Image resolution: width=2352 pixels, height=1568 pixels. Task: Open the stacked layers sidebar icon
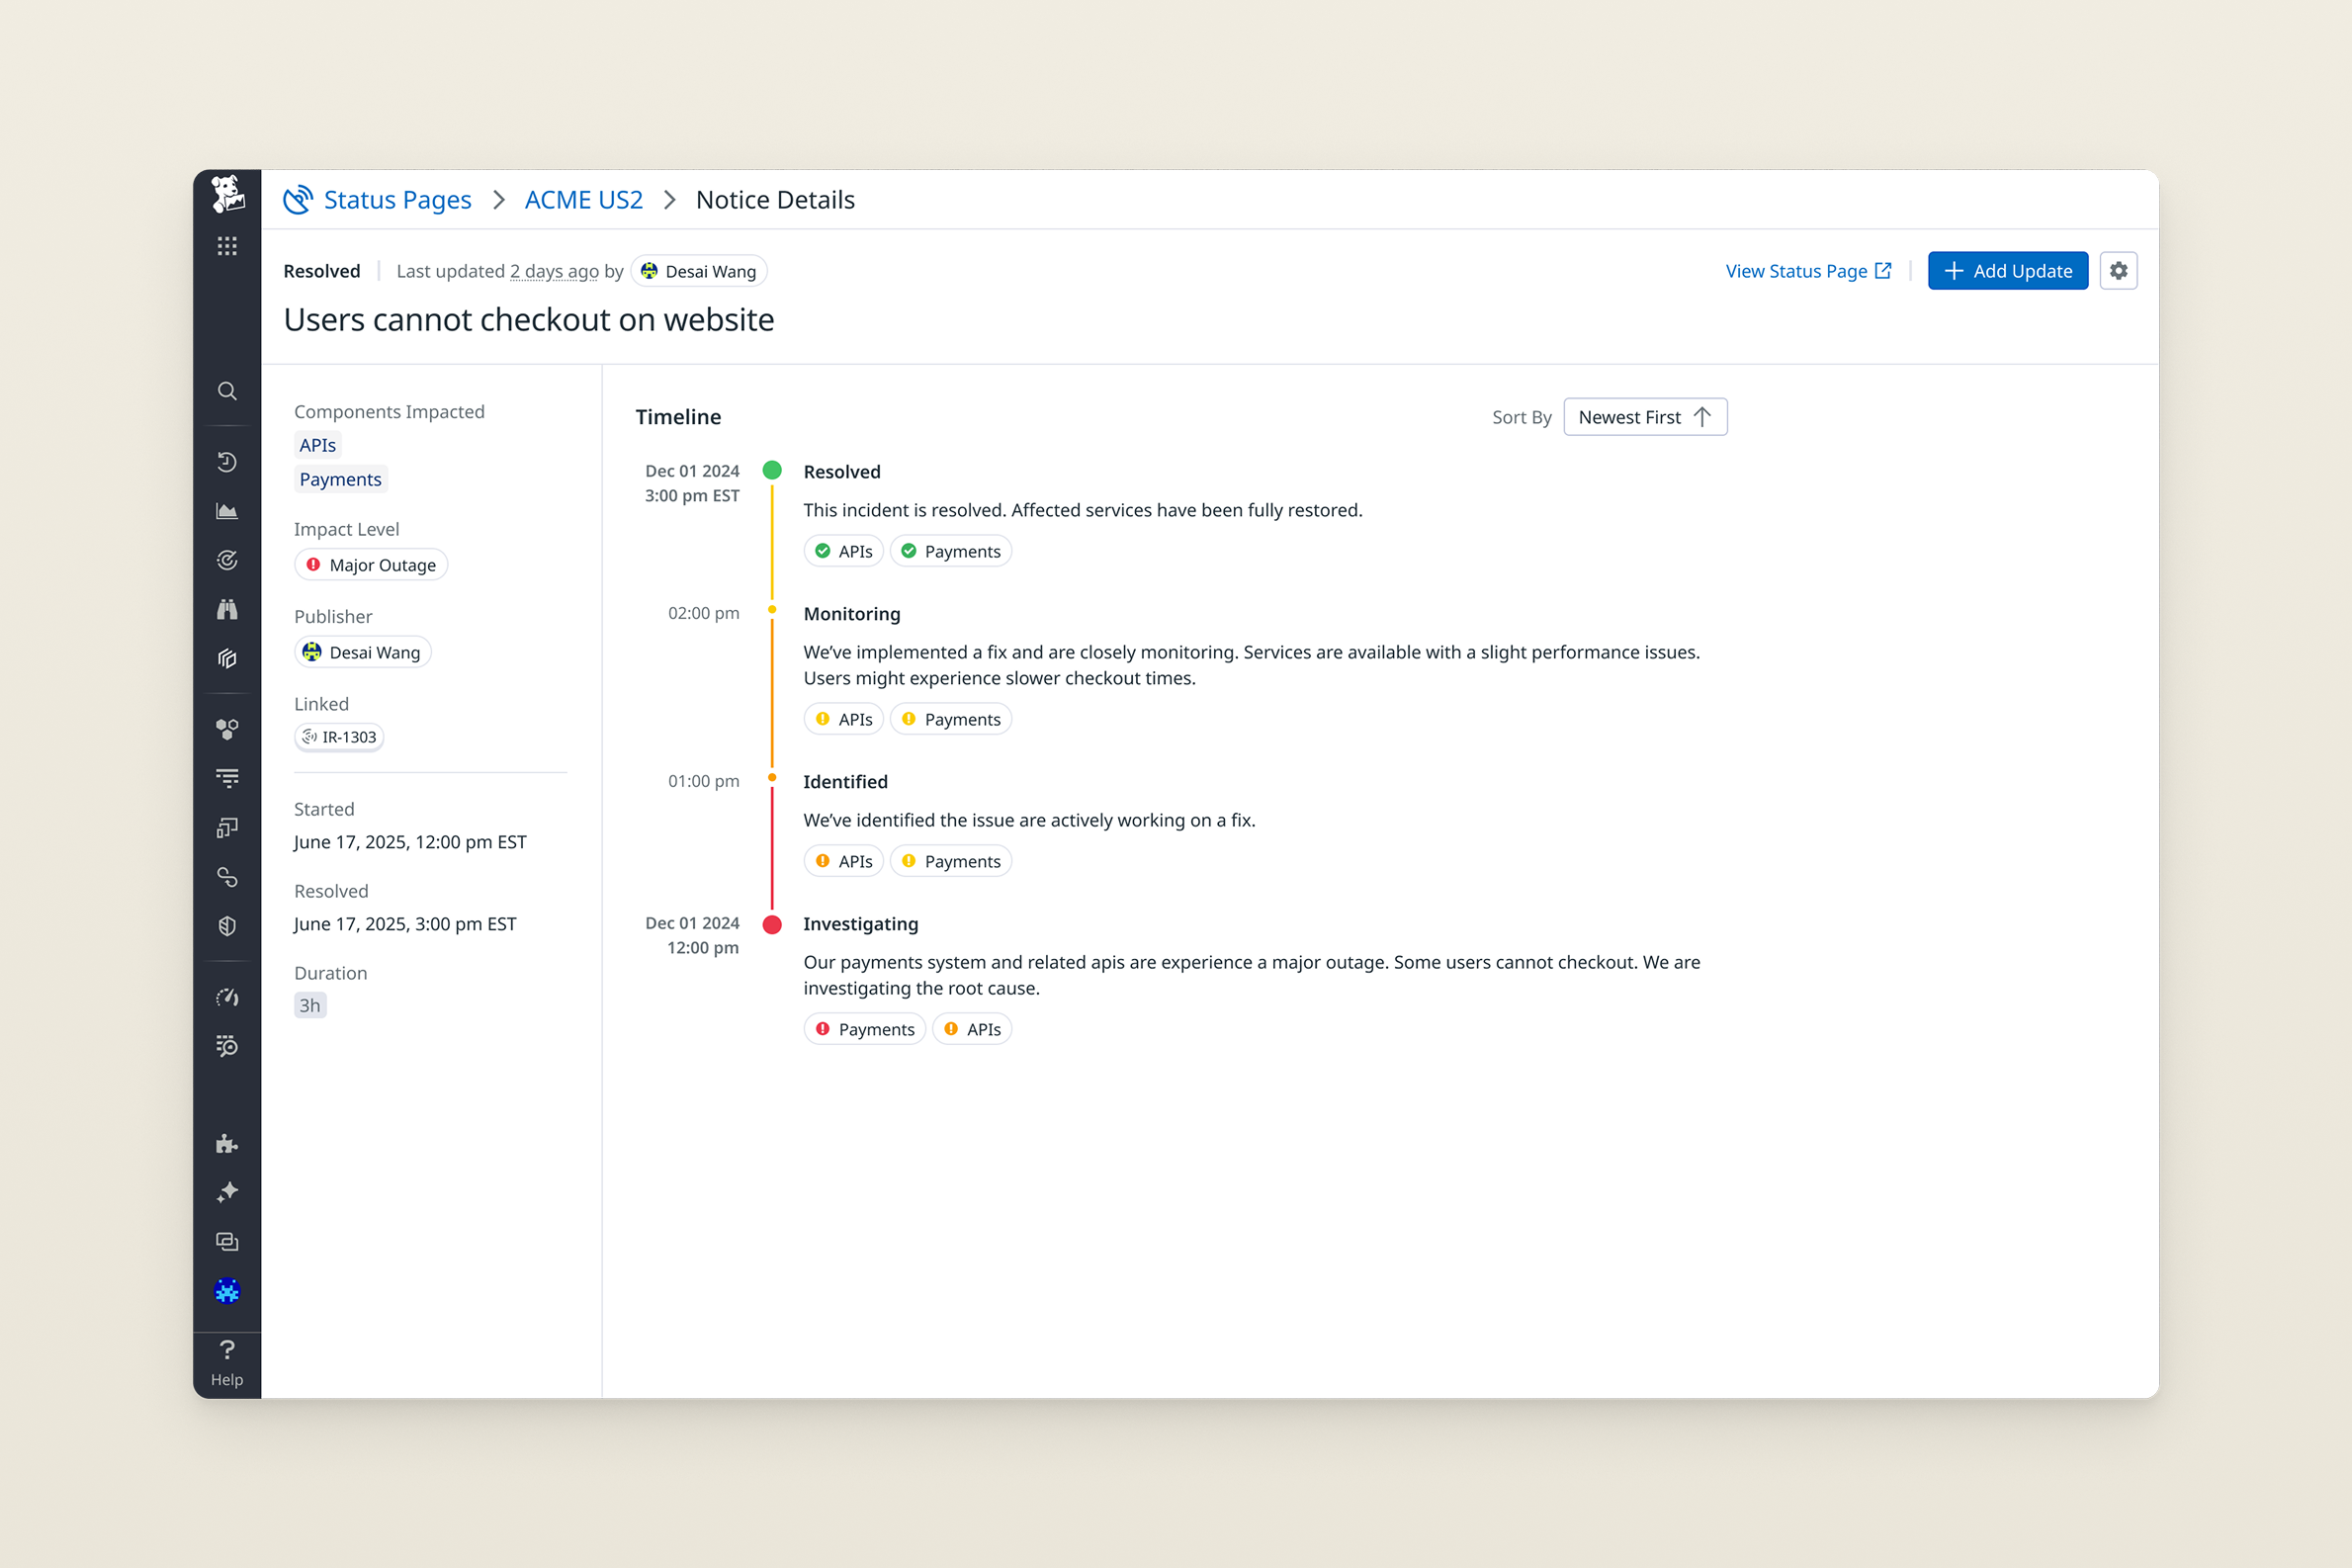[x=227, y=658]
